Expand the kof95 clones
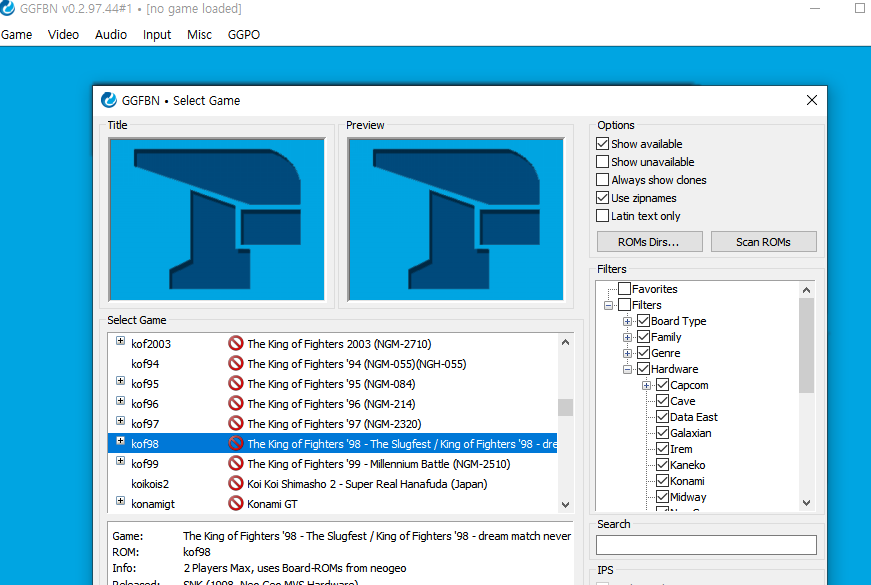871x585 pixels. [x=120, y=381]
